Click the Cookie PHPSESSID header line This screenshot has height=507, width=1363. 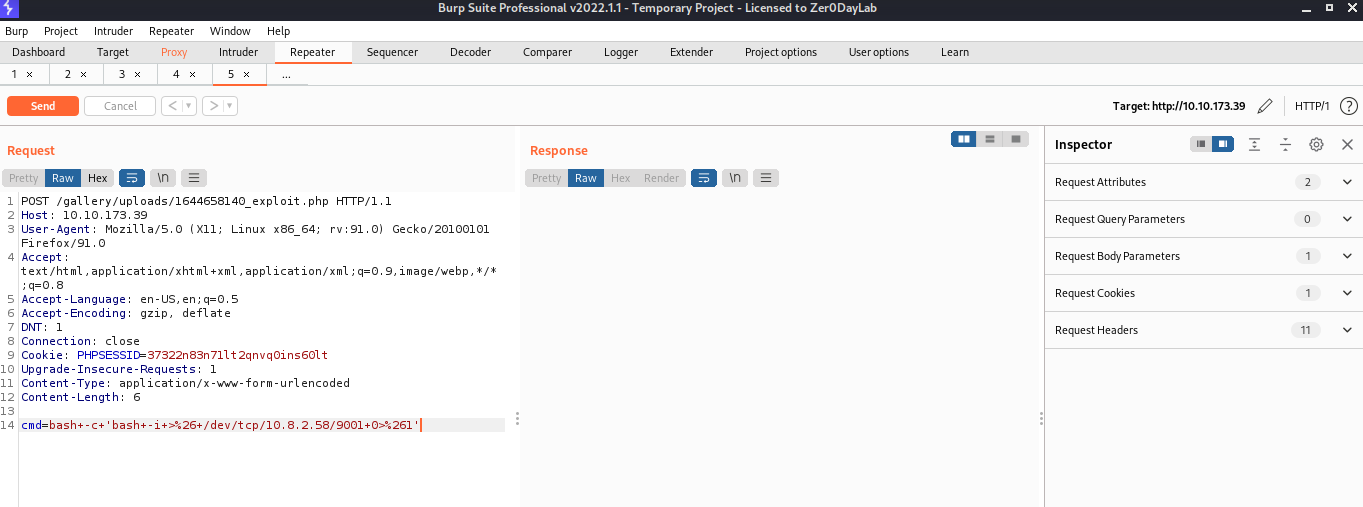pos(174,355)
